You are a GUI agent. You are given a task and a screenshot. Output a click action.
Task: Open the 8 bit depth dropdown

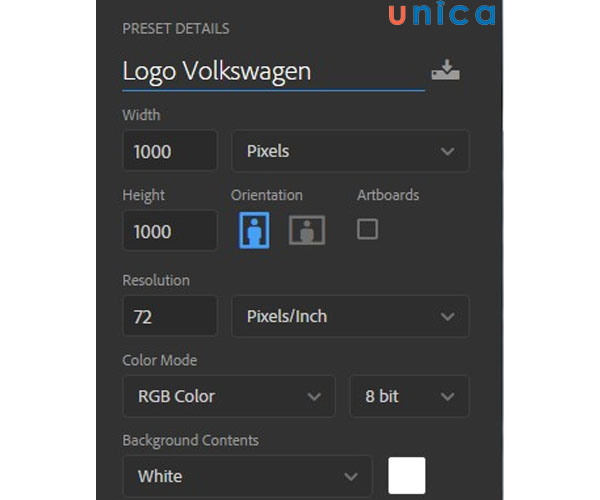[x=408, y=396]
